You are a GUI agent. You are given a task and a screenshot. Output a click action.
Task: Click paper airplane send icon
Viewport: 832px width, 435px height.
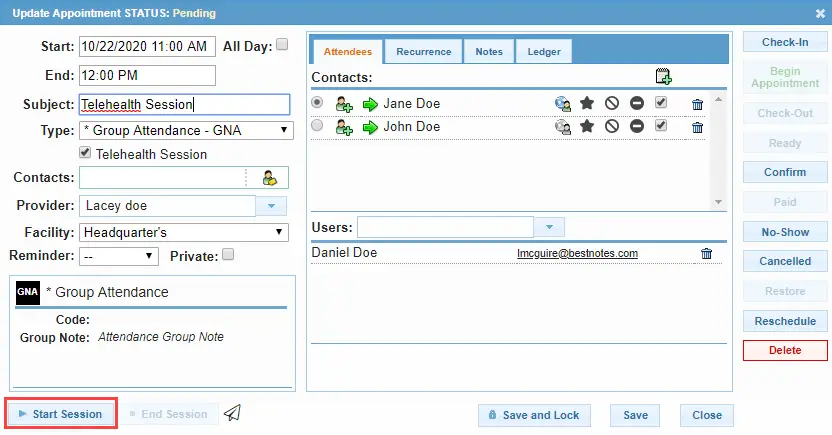click(232, 413)
